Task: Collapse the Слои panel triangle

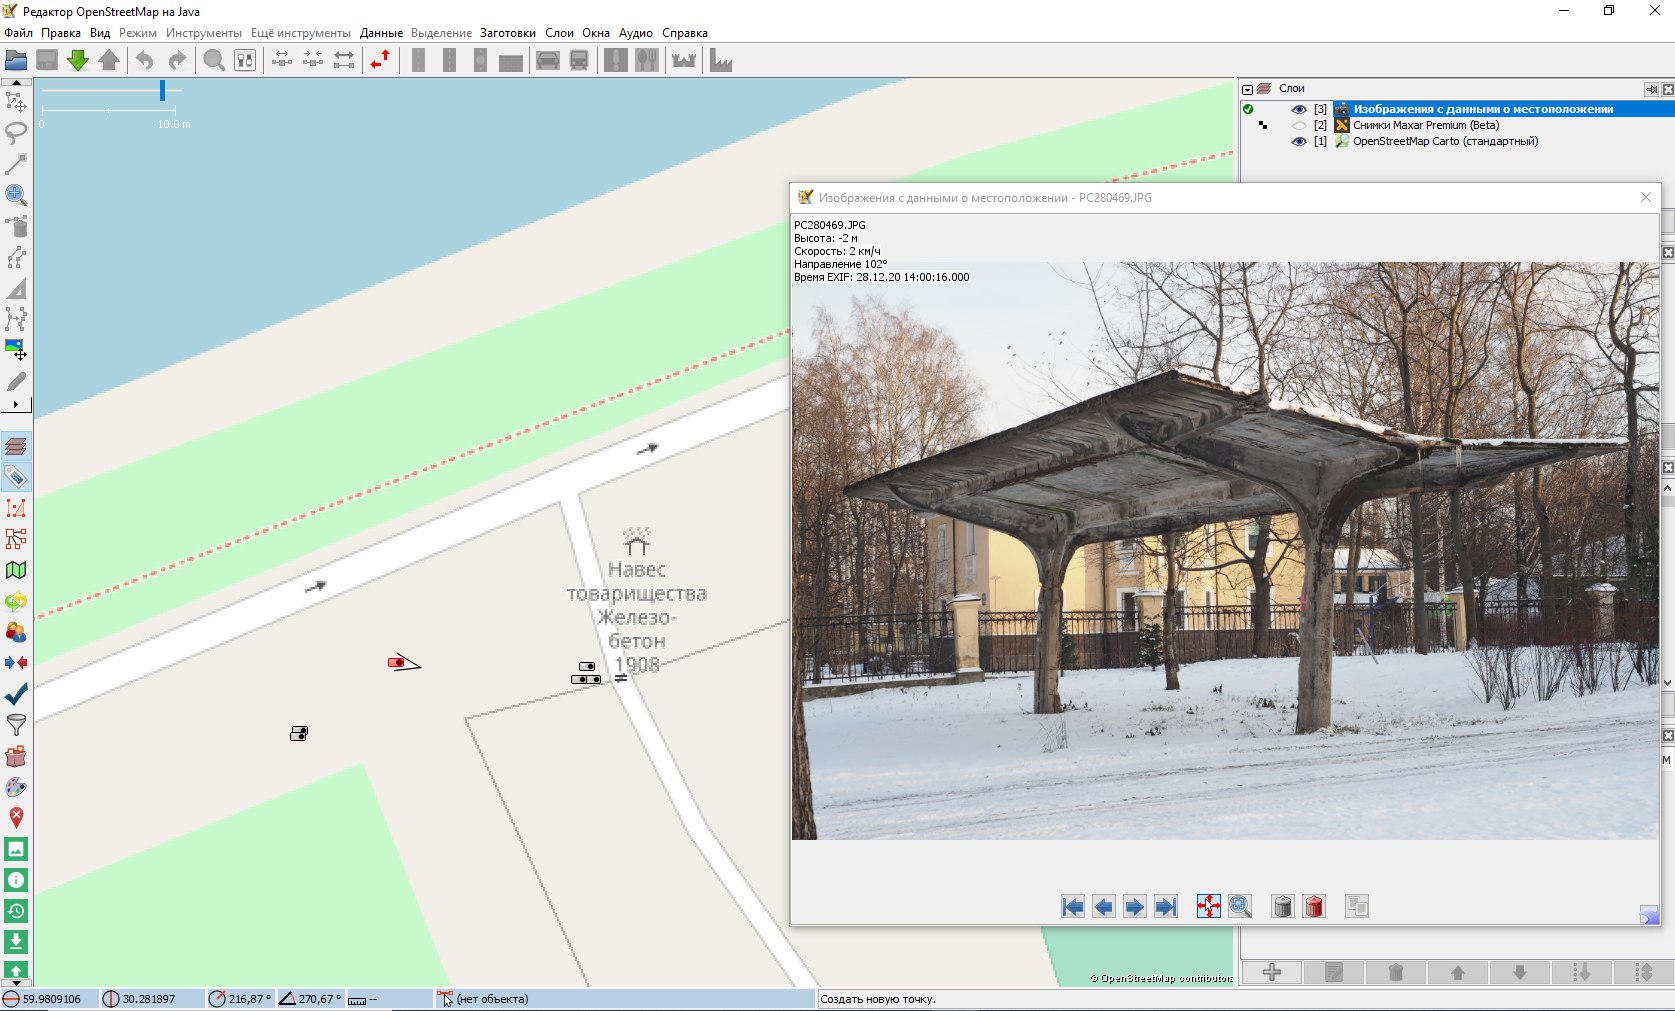Action: coord(1247,89)
